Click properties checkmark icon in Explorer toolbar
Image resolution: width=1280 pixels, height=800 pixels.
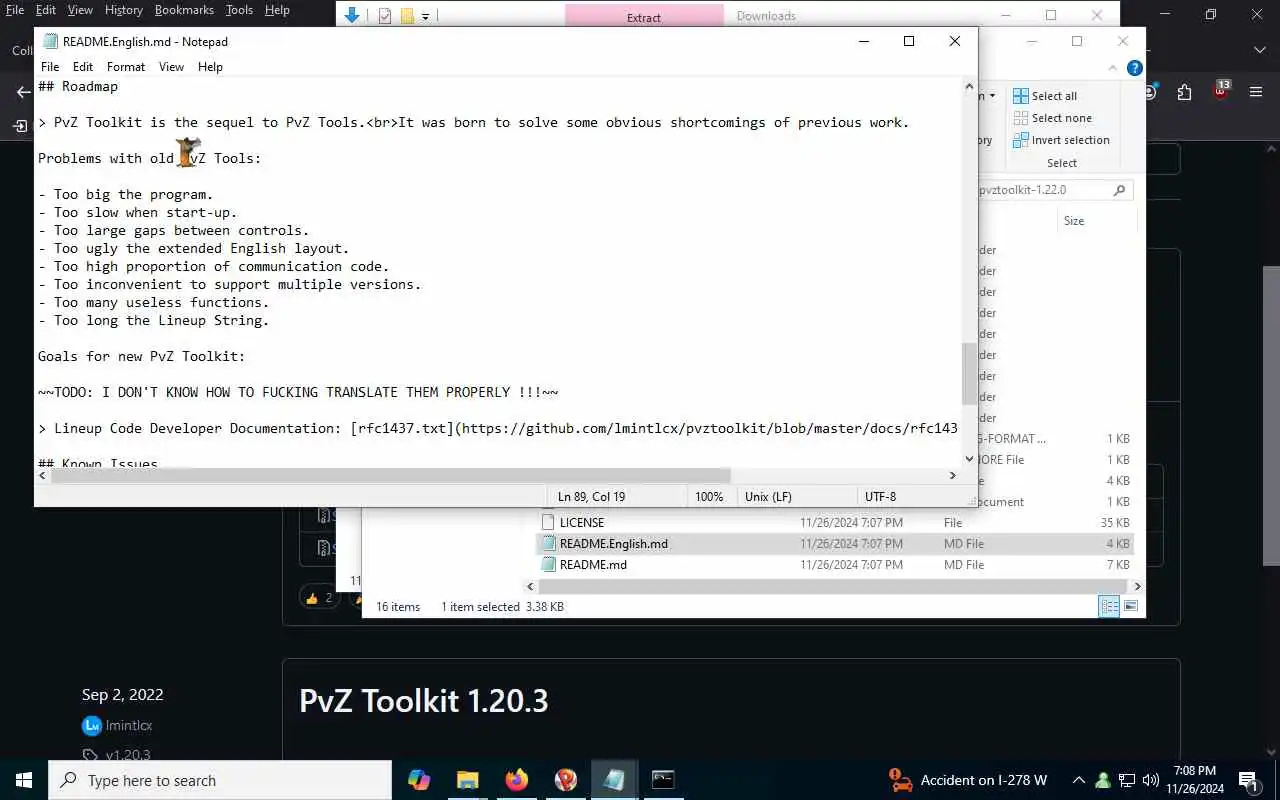coord(385,16)
